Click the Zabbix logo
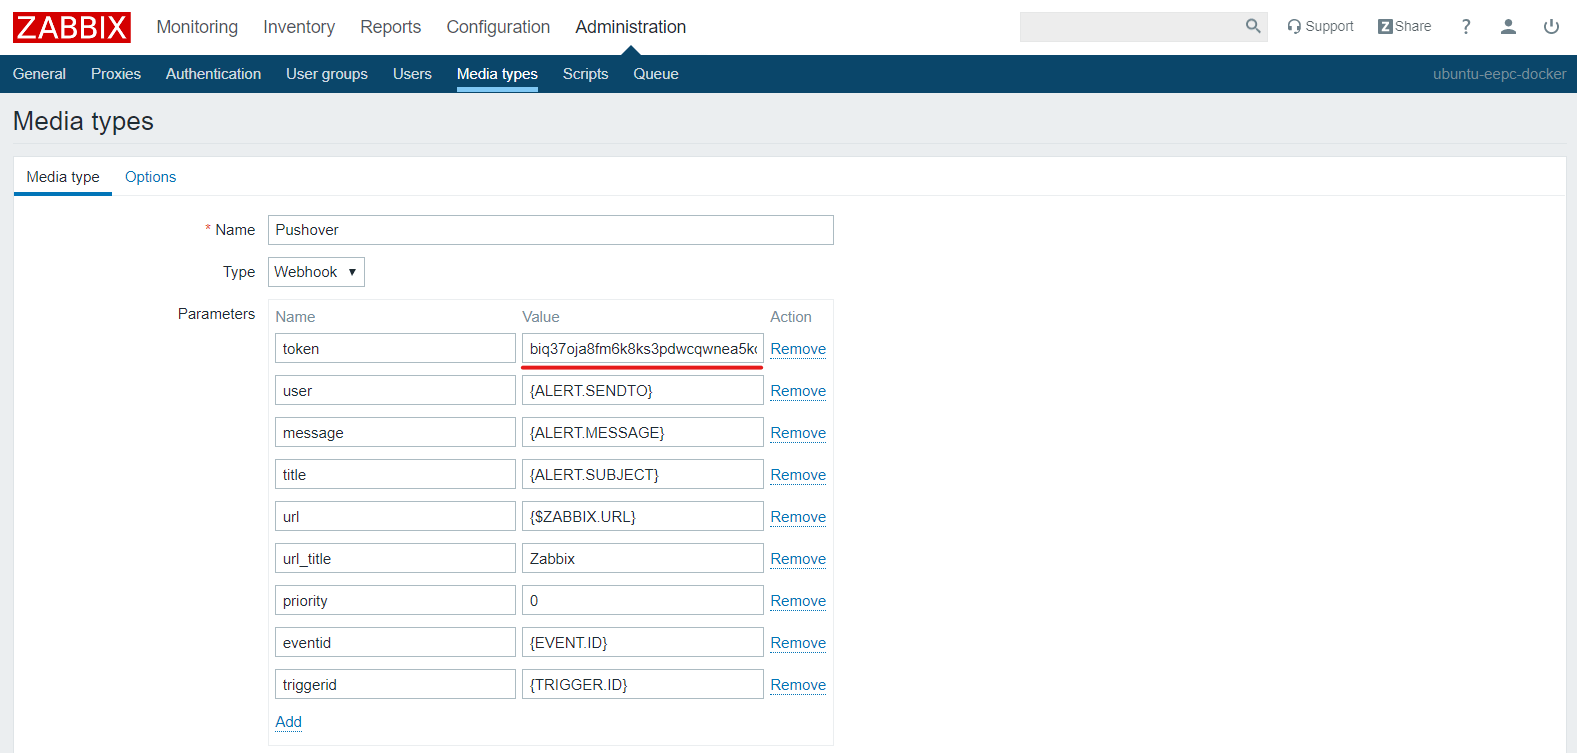 pyautogui.click(x=71, y=27)
